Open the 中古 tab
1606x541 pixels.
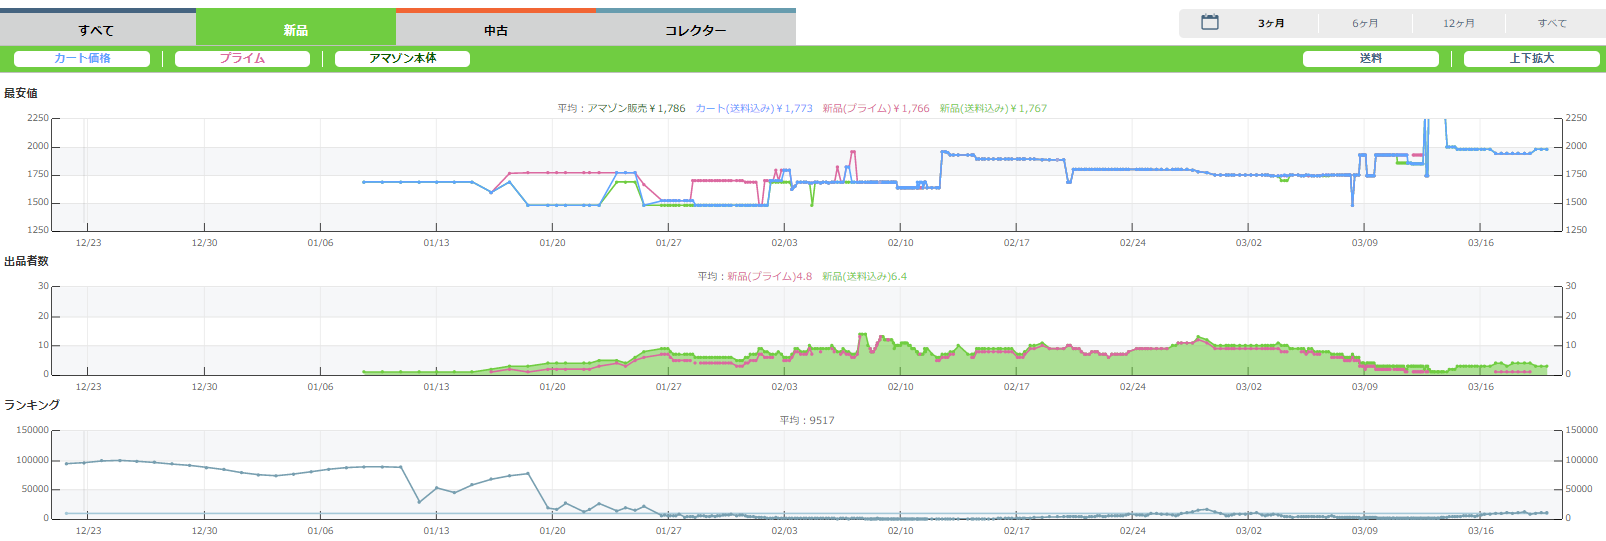[x=496, y=30]
